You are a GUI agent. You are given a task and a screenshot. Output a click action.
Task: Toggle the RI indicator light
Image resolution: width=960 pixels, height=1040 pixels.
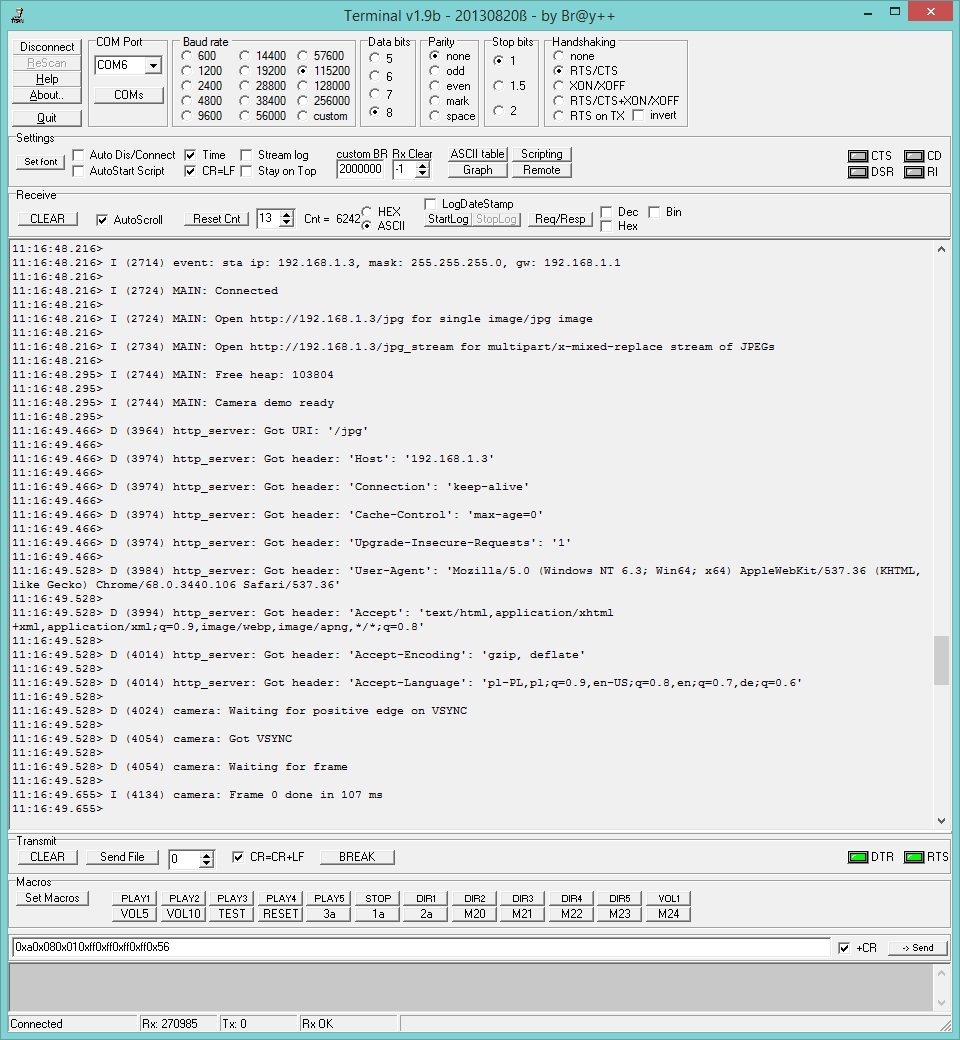(914, 172)
